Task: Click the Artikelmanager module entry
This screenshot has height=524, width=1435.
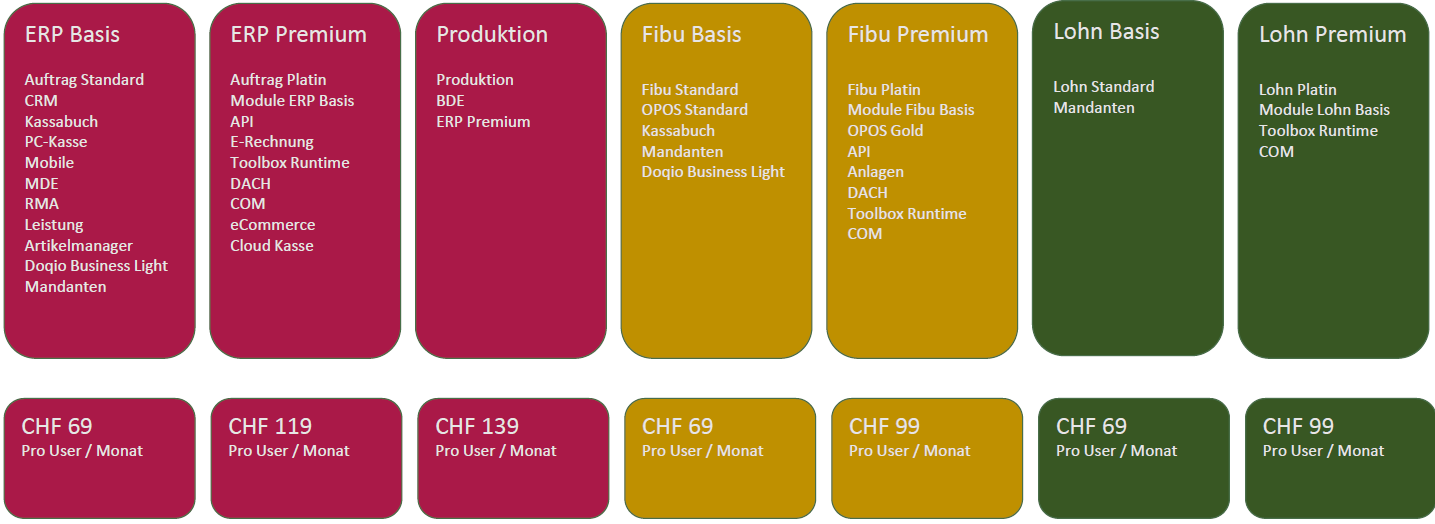Action: 78,246
